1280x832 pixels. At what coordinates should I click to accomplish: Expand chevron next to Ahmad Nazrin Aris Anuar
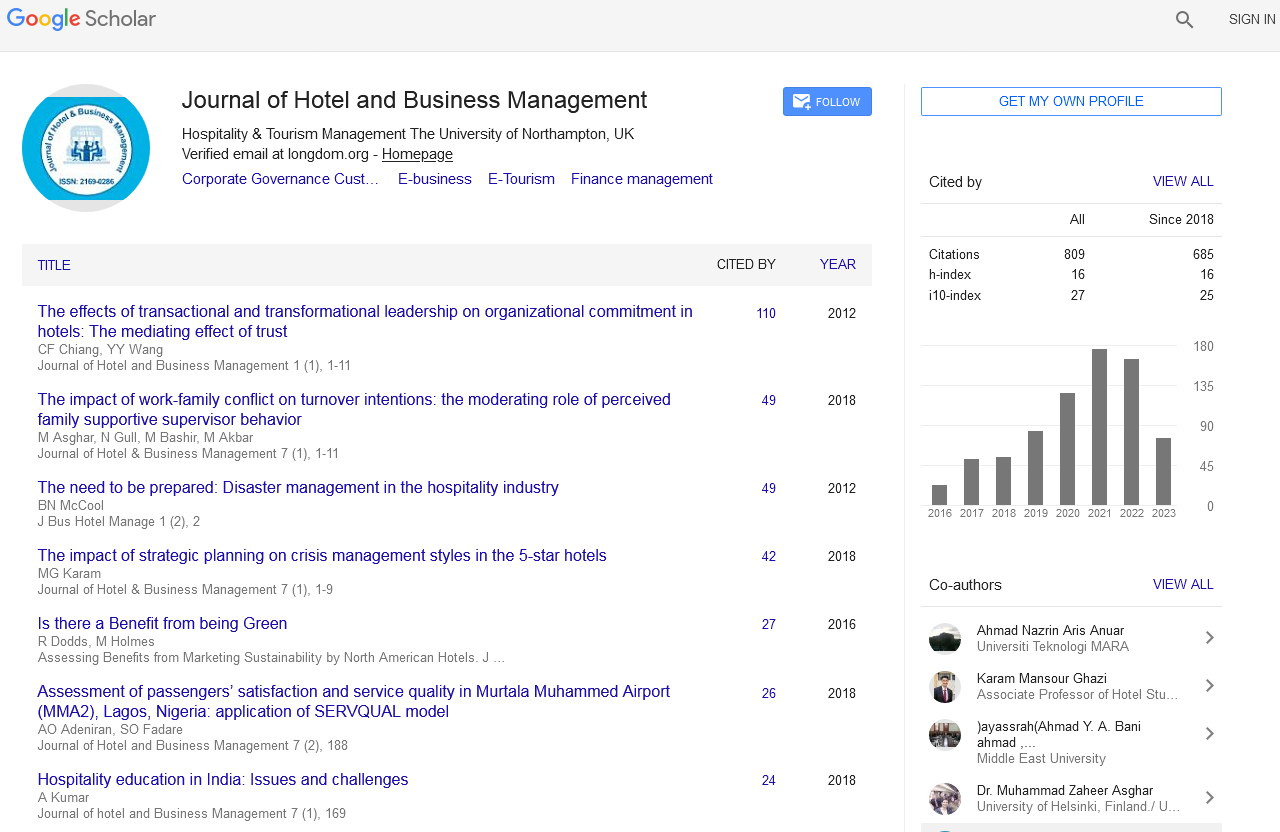coord(1209,638)
